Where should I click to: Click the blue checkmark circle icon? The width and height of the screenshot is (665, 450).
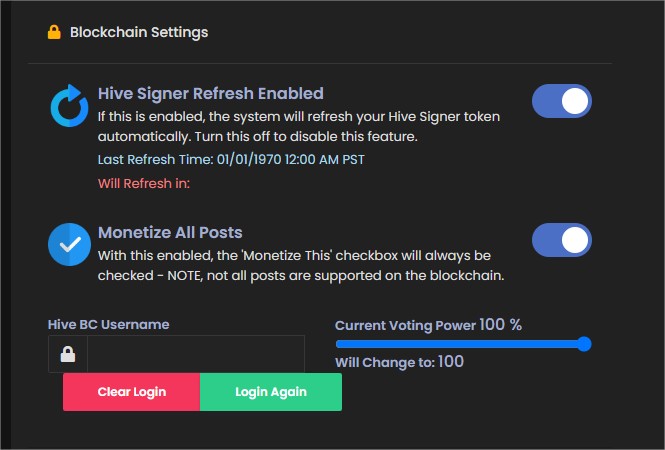69,244
